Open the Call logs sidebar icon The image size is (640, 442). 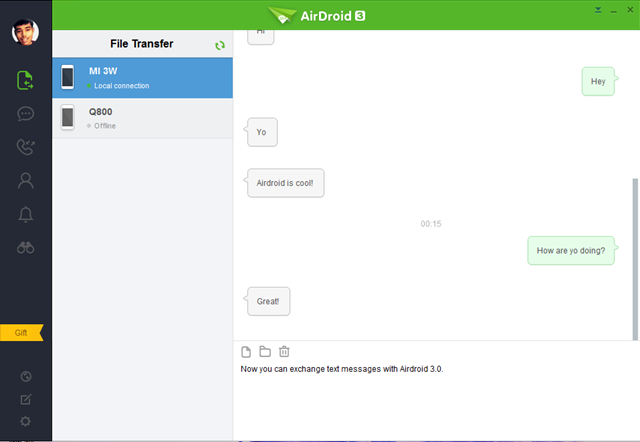[x=25, y=147]
